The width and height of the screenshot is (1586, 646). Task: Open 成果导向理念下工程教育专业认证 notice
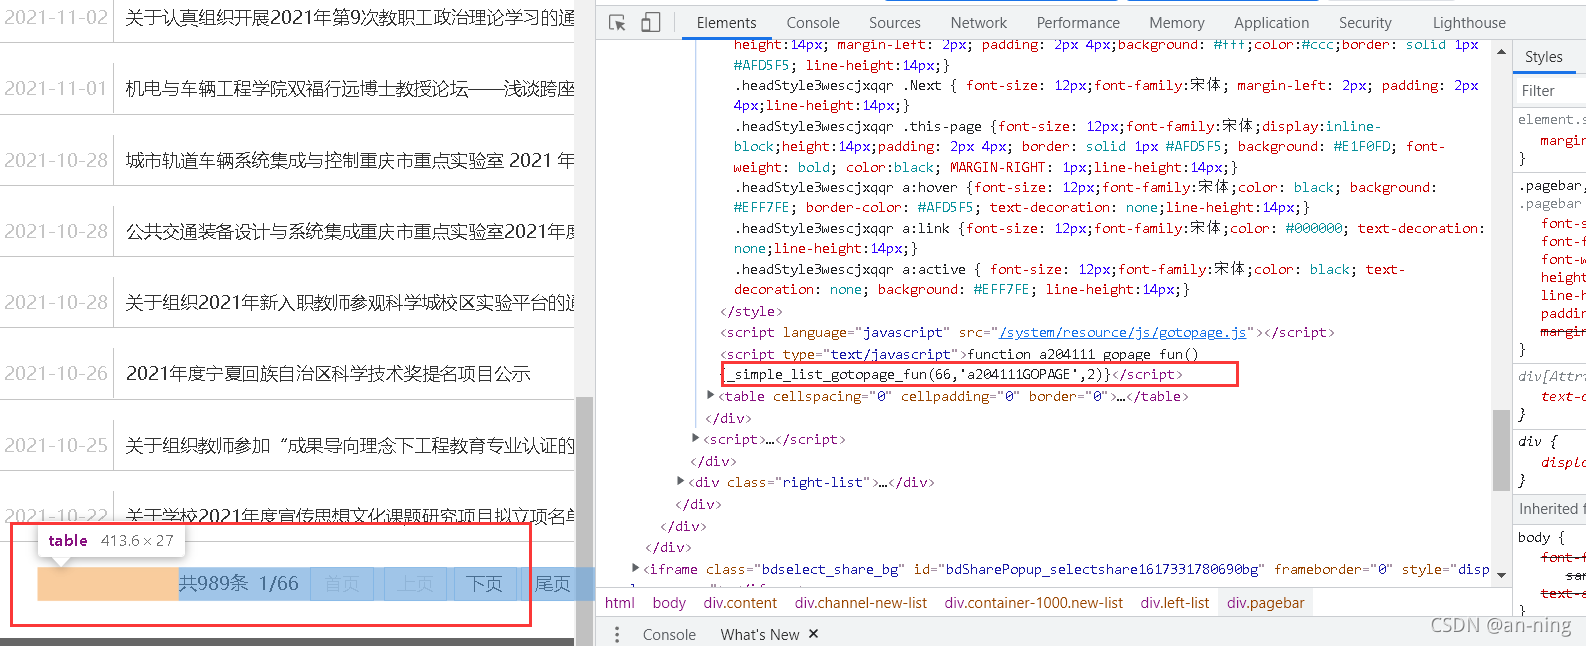tap(350, 445)
